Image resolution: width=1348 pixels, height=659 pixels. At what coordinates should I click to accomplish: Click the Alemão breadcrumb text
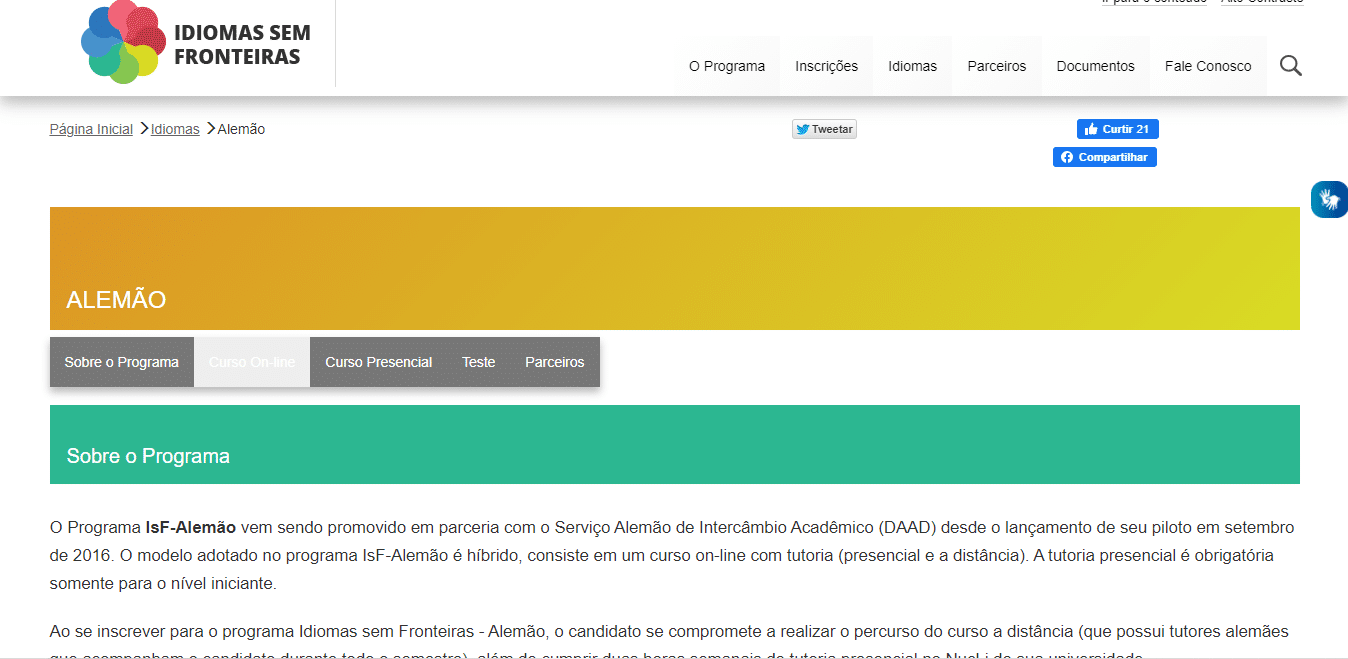click(241, 129)
